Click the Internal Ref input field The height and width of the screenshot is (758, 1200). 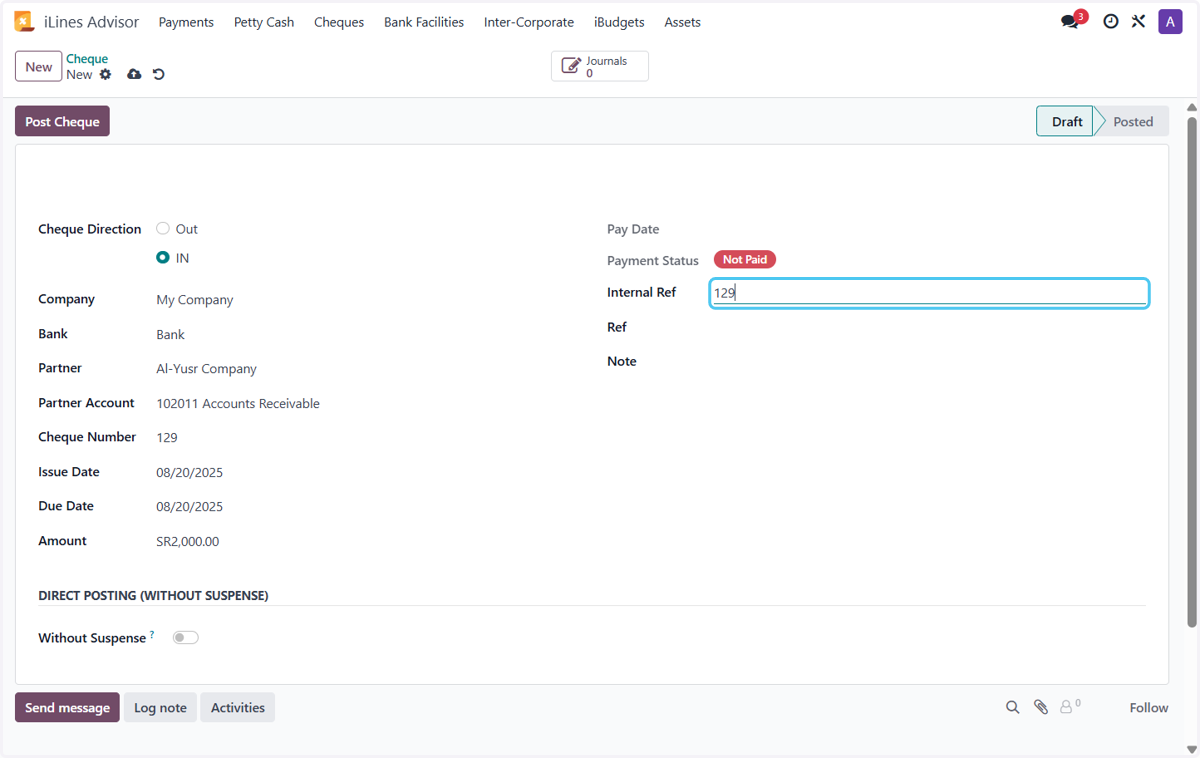point(929,293)
